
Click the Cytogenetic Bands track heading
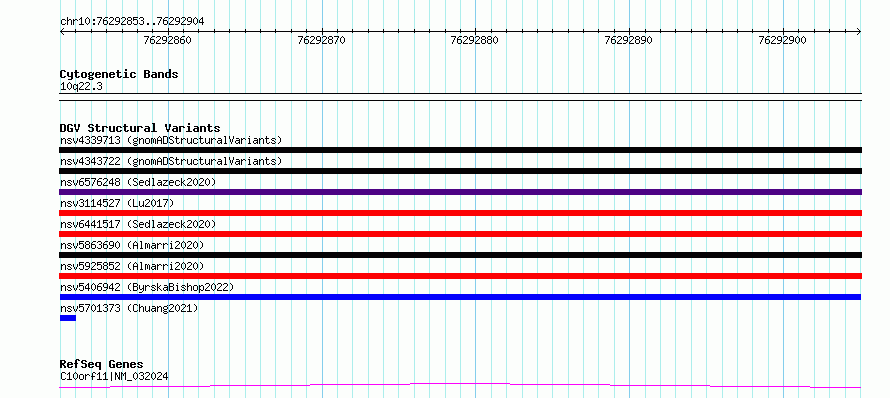point(119,74)
